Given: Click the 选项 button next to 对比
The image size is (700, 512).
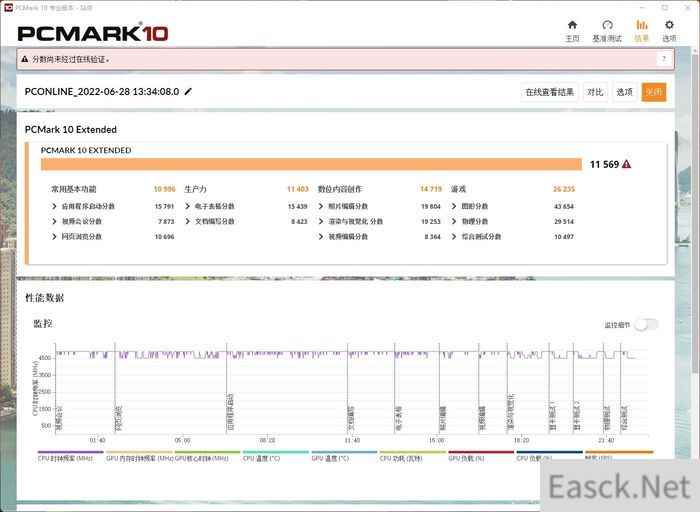Looking at the screenshot, I should pos(624,92).
